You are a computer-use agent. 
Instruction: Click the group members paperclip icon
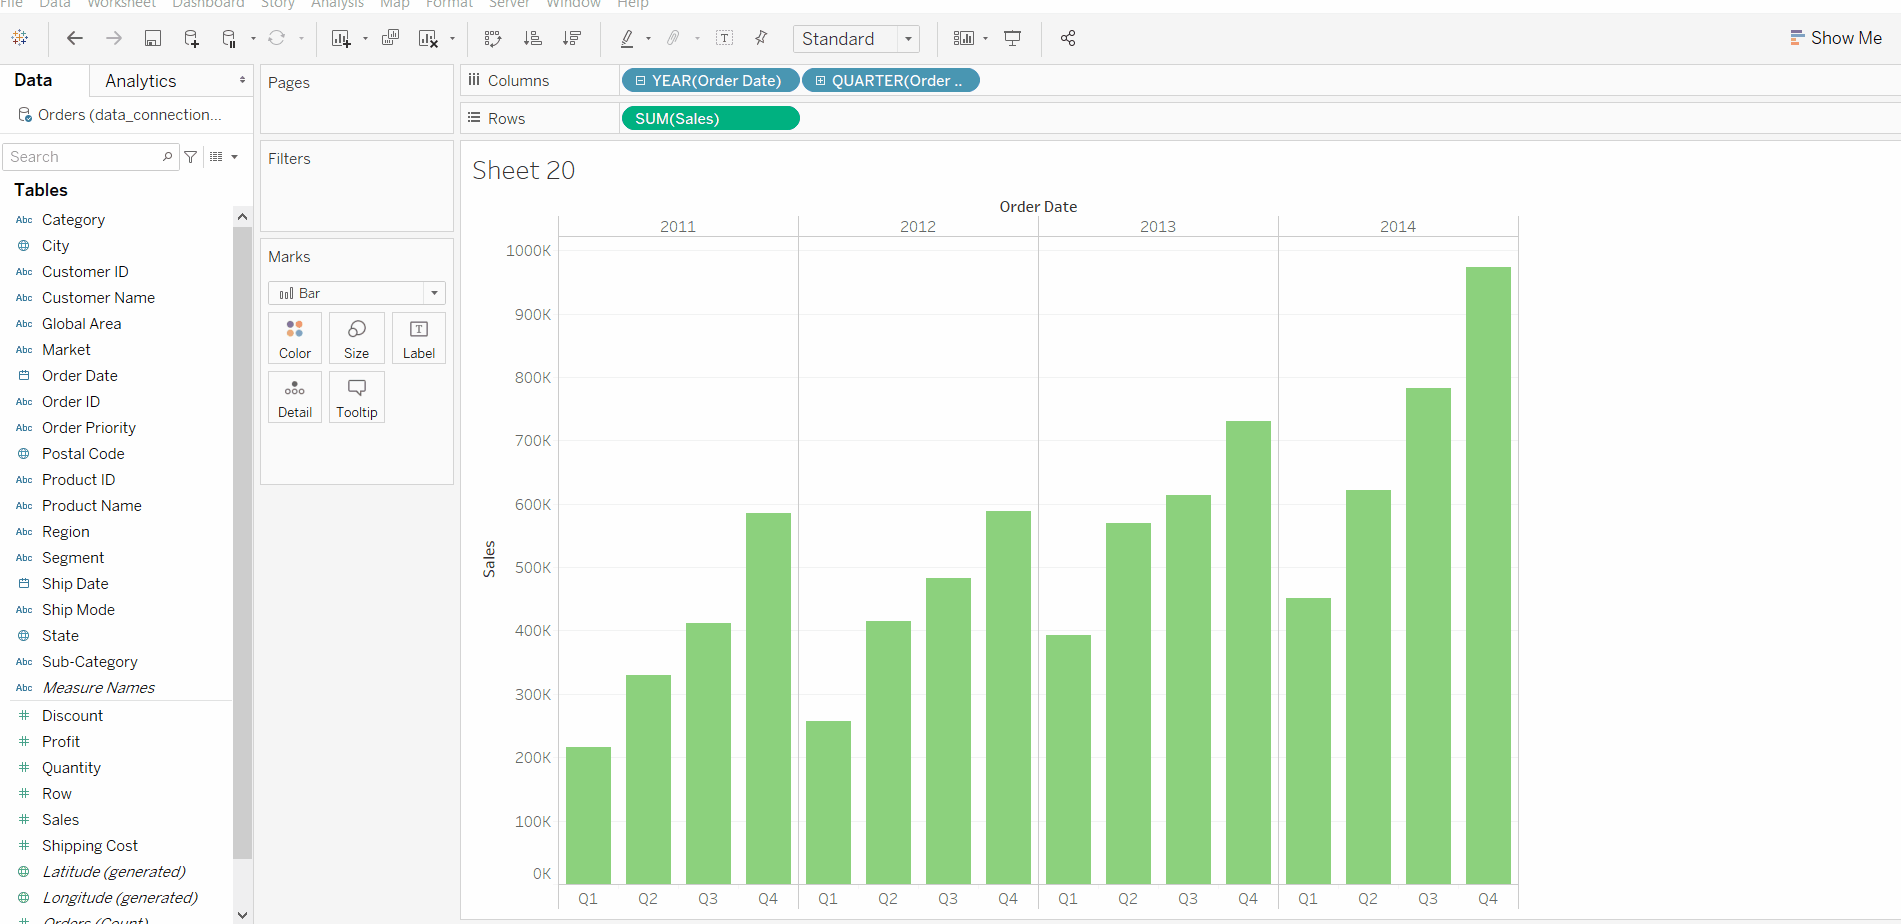[x=674, y=38]
